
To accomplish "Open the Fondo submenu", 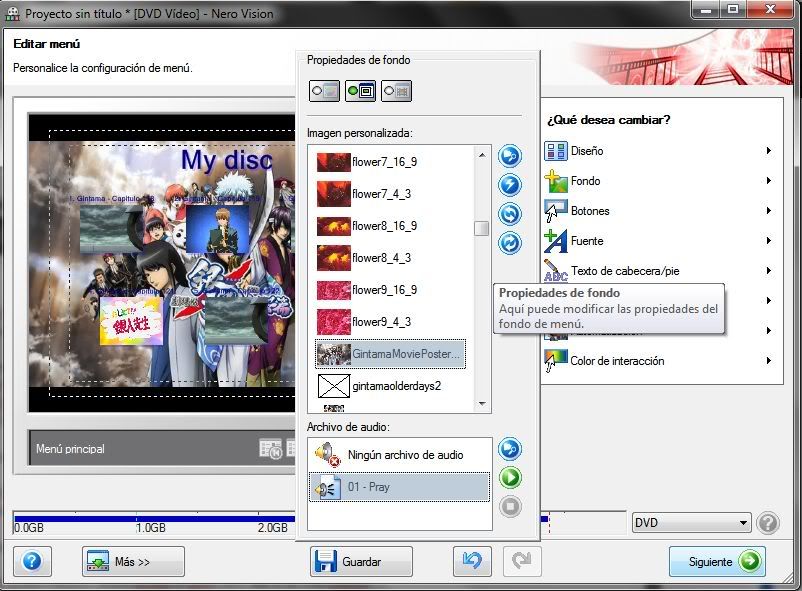I will coord(659,181).
